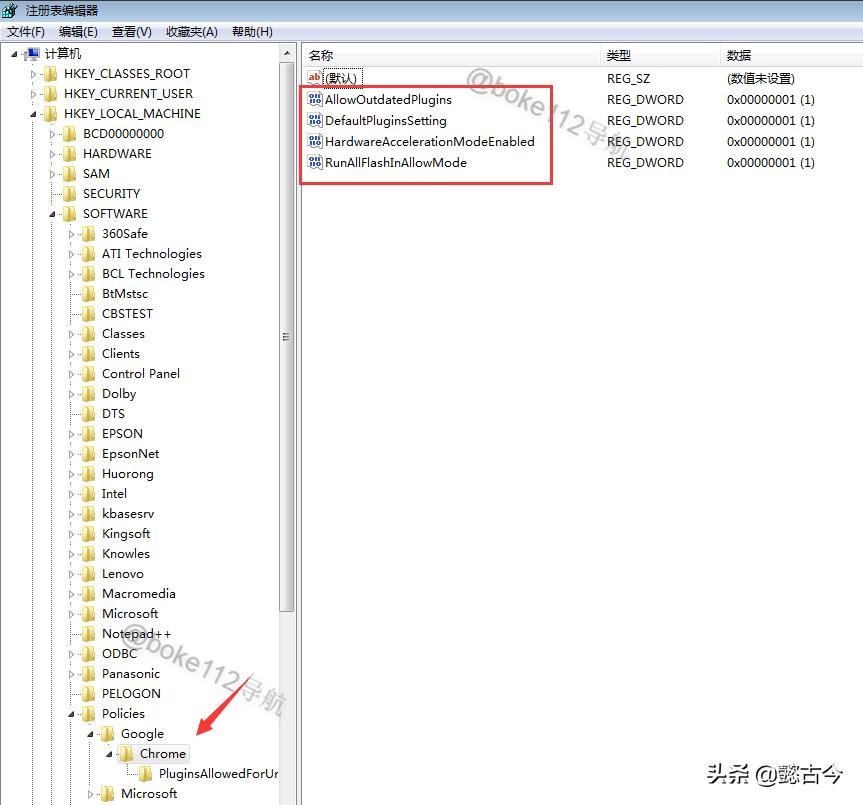Click the BCD00000000 folder icon
This screenshot has width=863, height=805.
coord(69,134)
